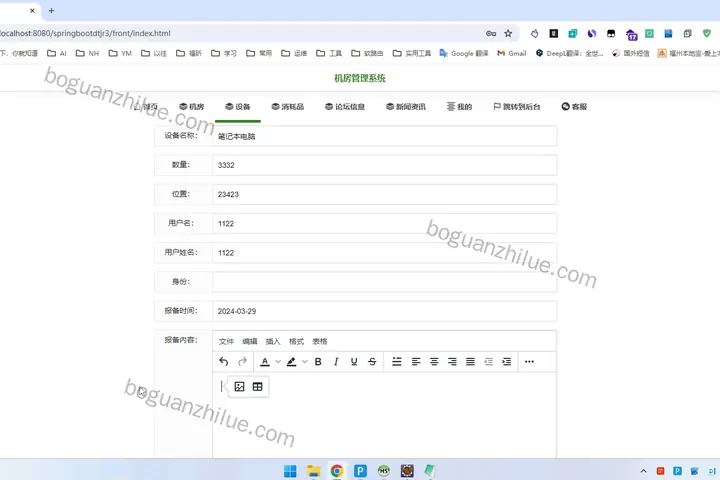Open the 文件 editor menu
Screen dimensions: 720x480
226,342
